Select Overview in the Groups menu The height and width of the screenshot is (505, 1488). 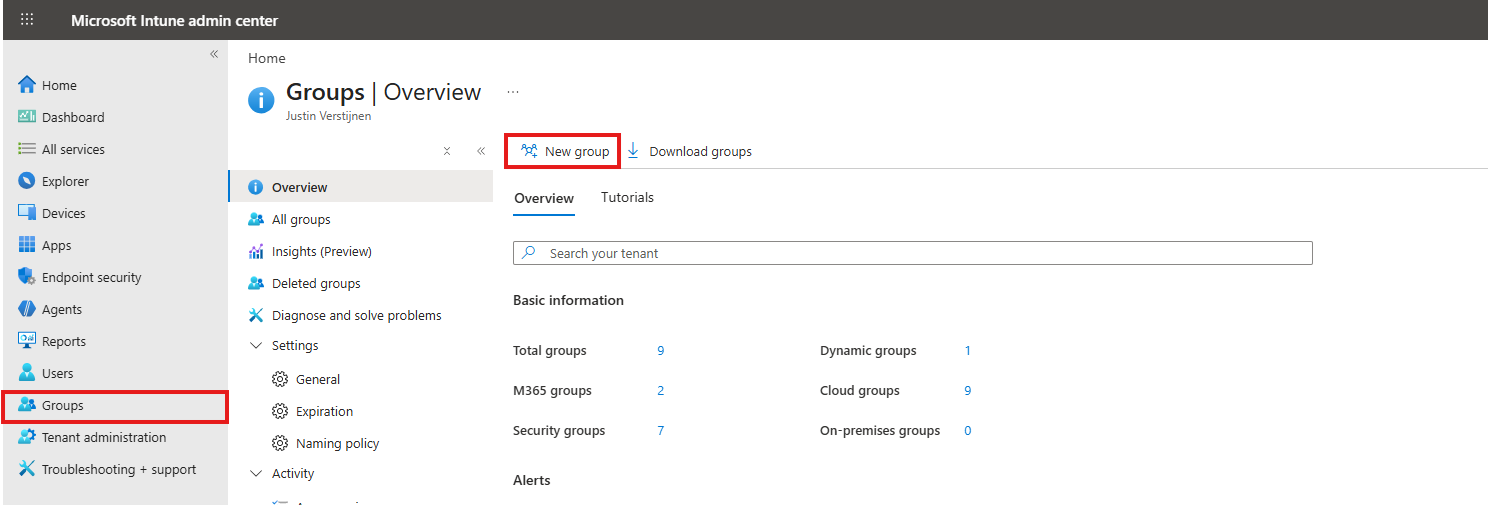coord(361,187)
